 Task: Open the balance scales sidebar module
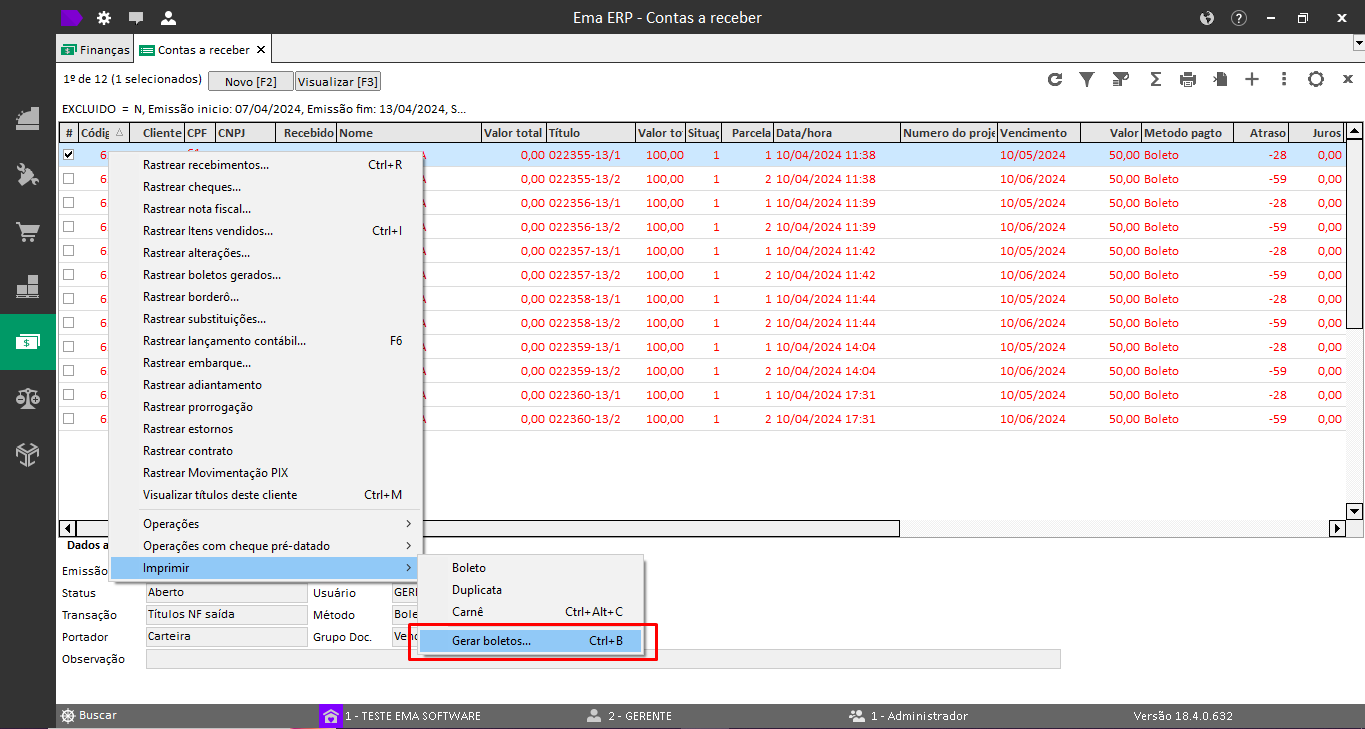[28, 398]
